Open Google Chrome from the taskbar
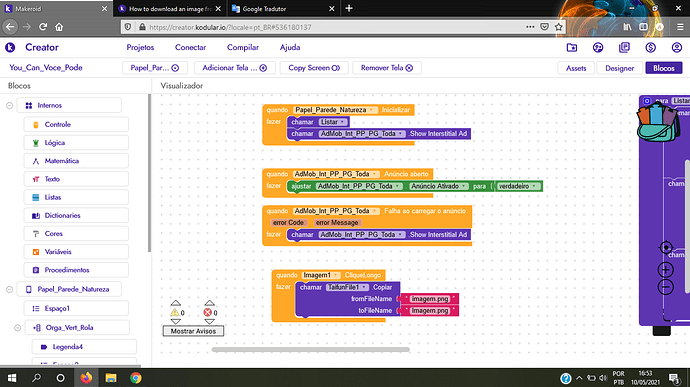Viewport: 690px width, 387px height. pyautogui.click(x=136, y=378)
